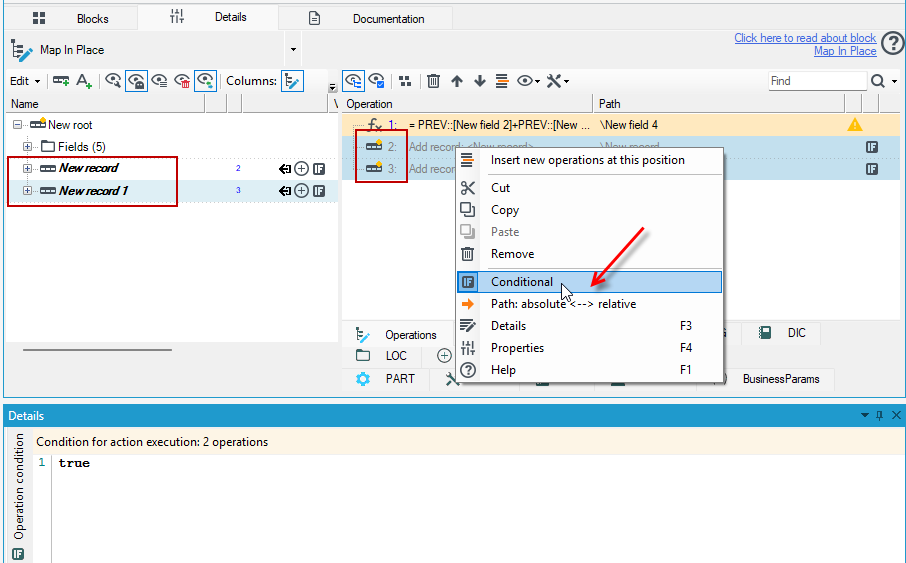Click the insert operations lines icon in toolbar
This screenshot has width=906, height=563.
tap(502, 81)
